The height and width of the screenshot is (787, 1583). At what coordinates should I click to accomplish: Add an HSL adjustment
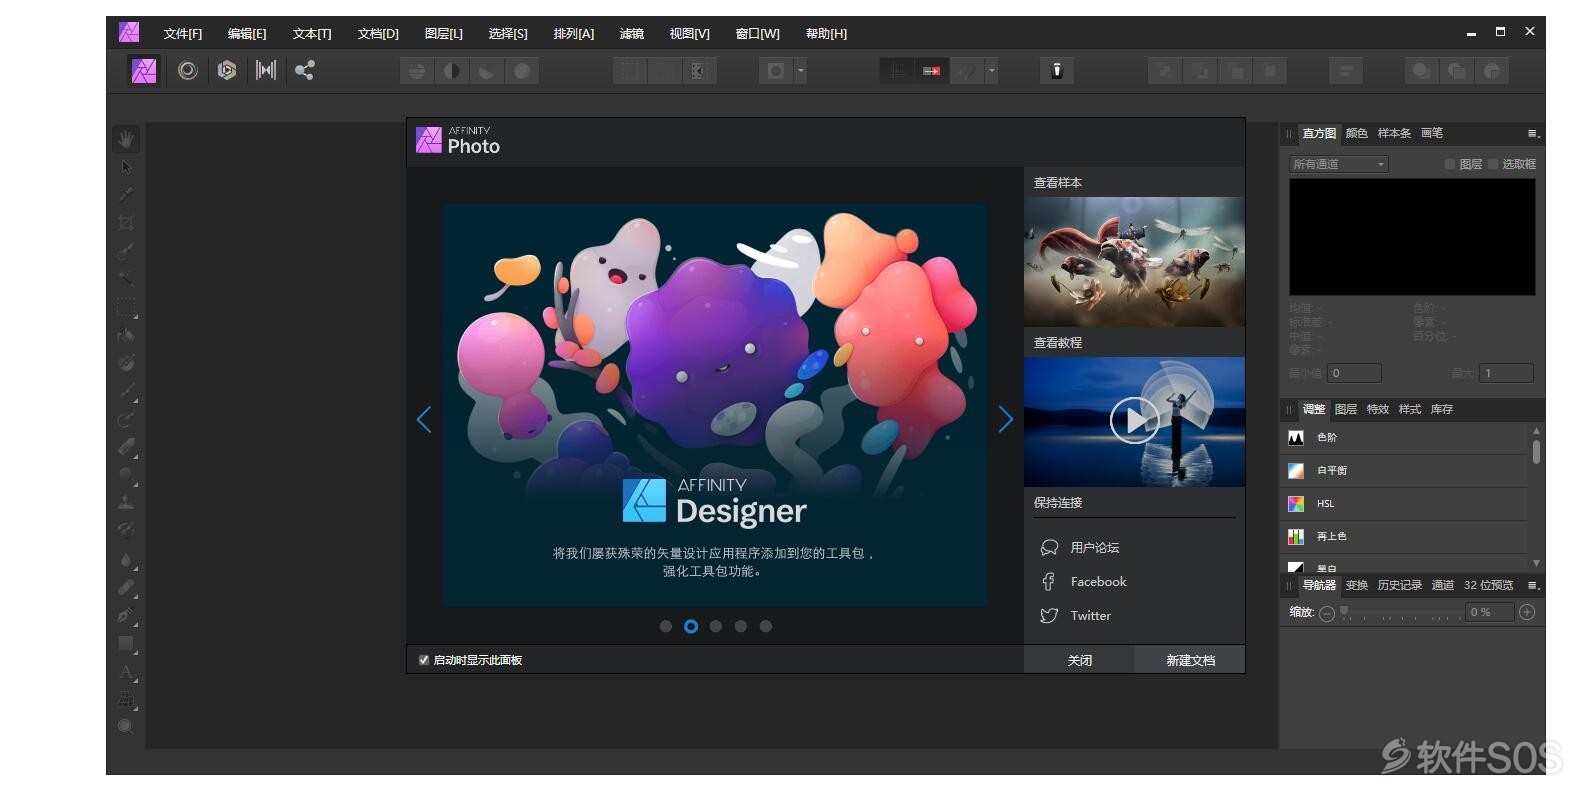[x=1404, y=503]
